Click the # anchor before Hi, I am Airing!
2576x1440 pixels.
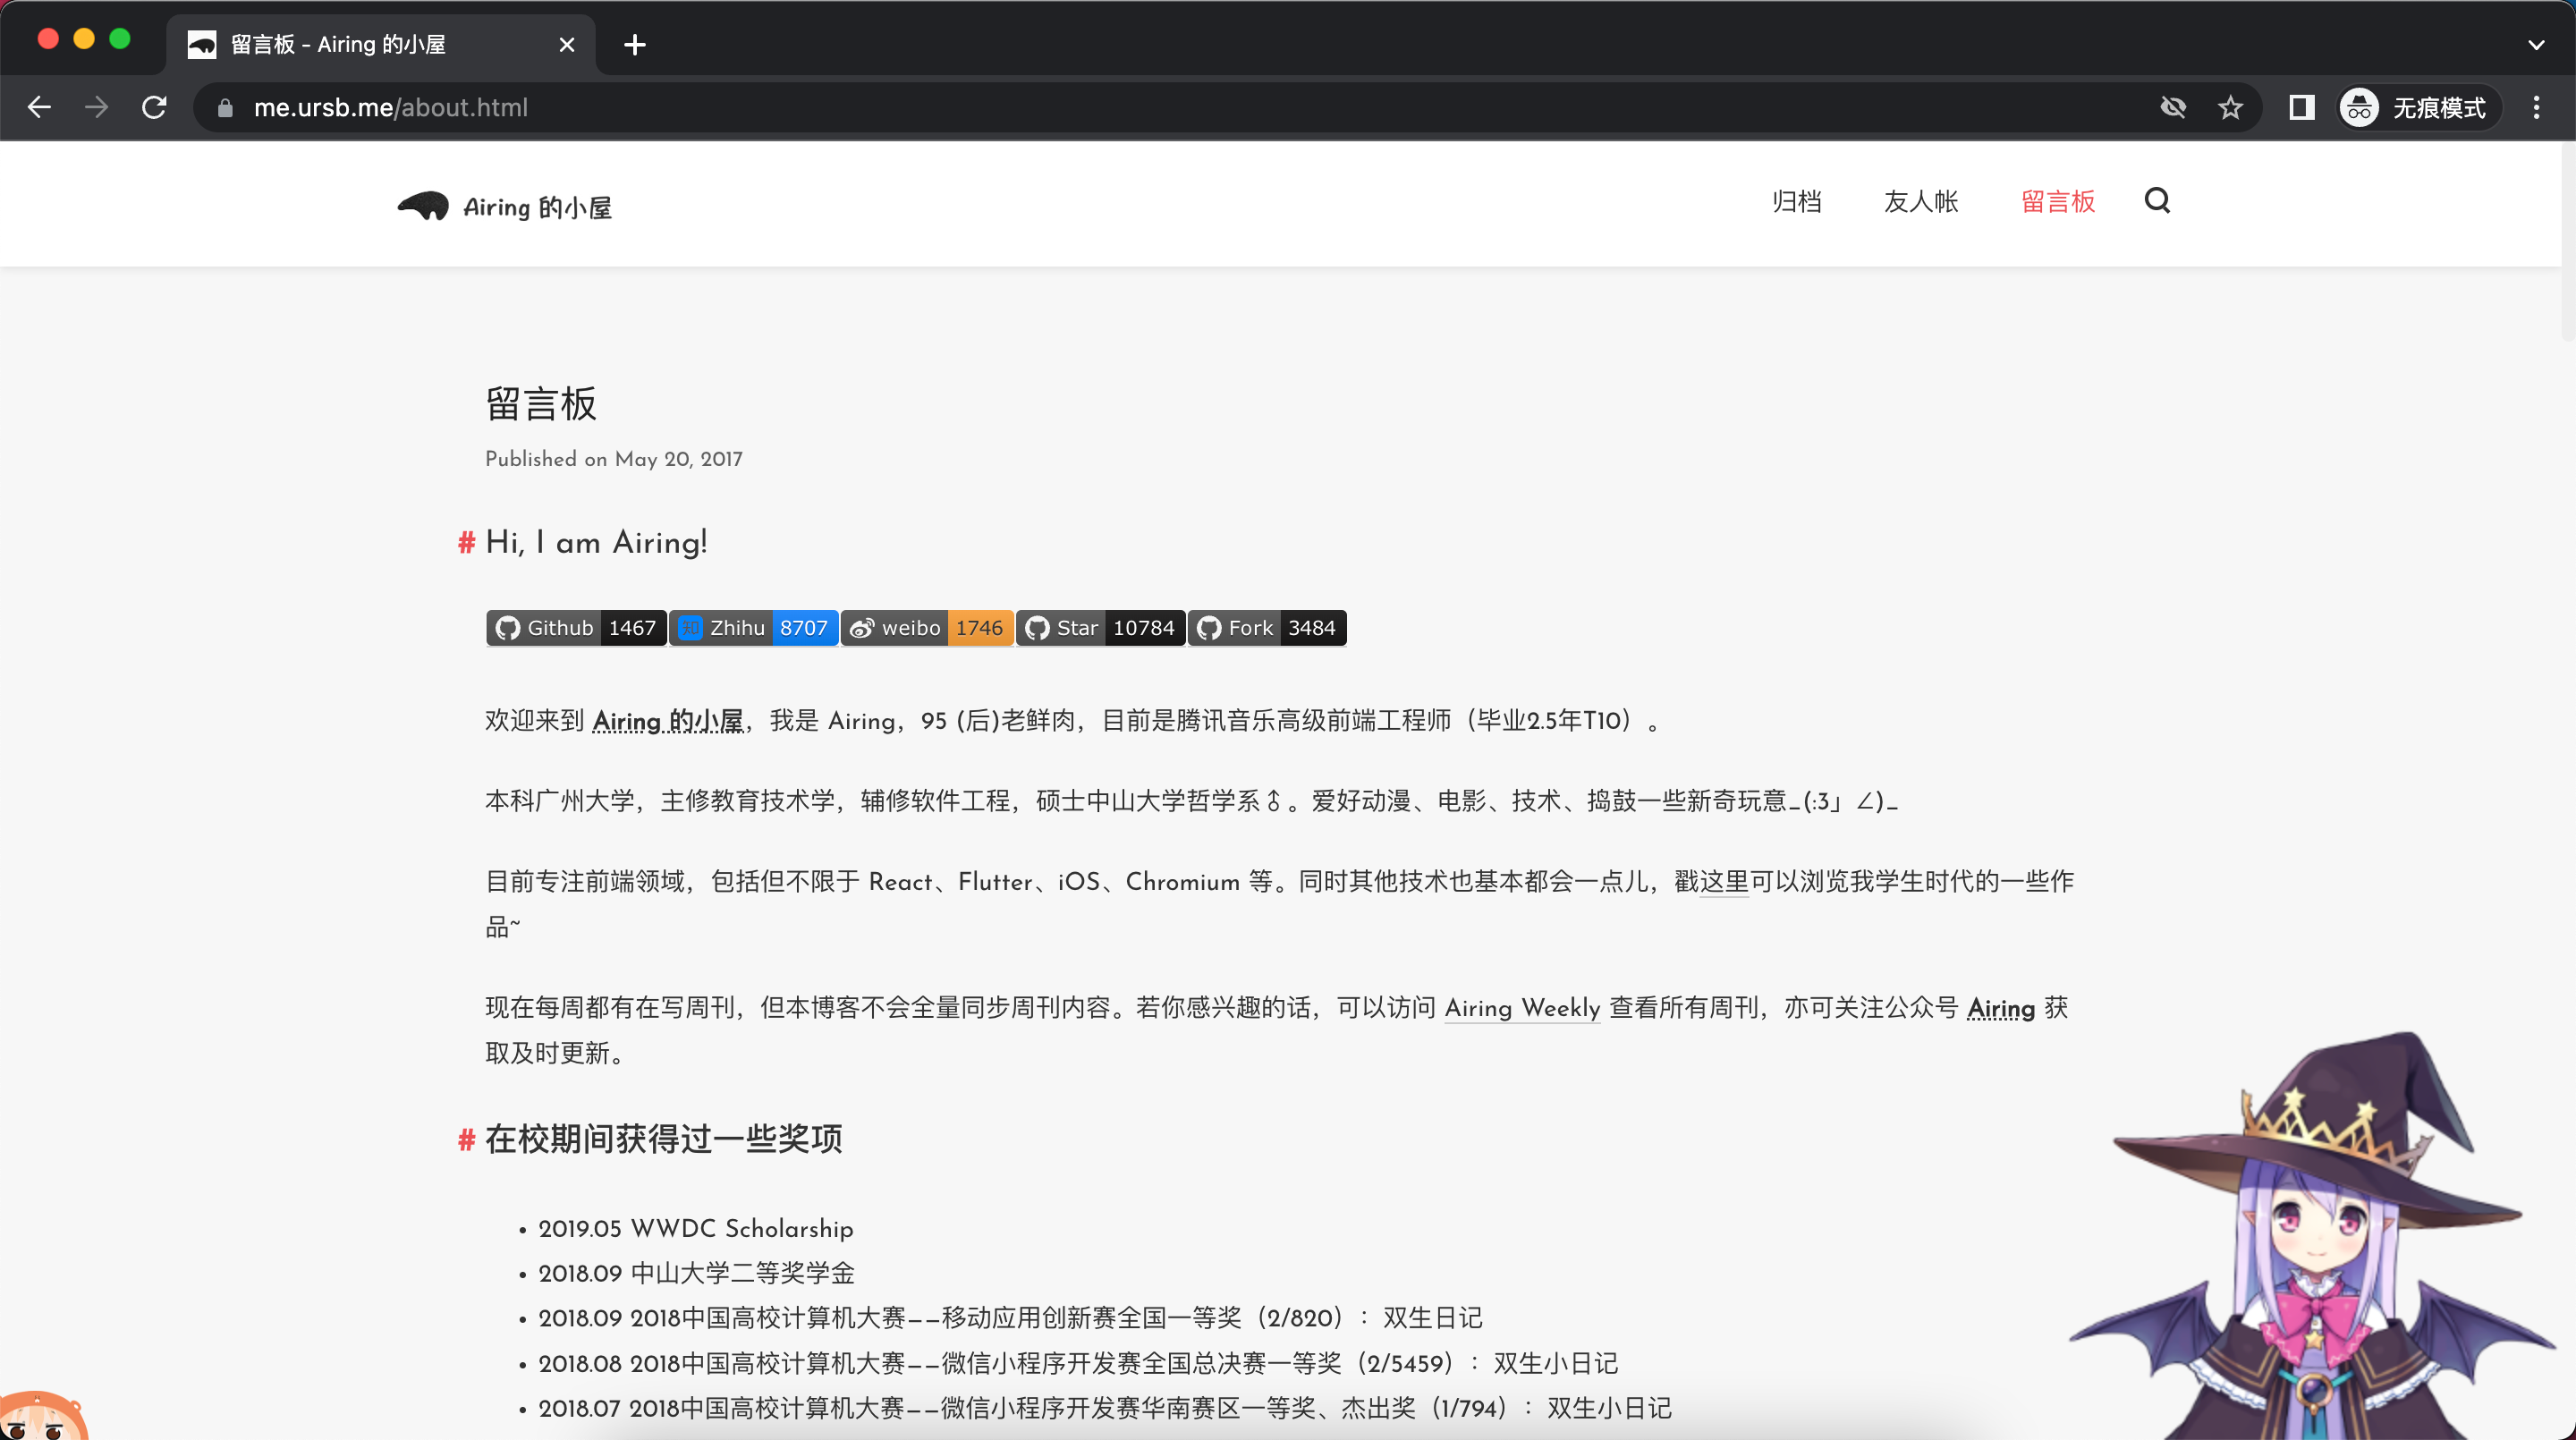(x=466, y=543)
